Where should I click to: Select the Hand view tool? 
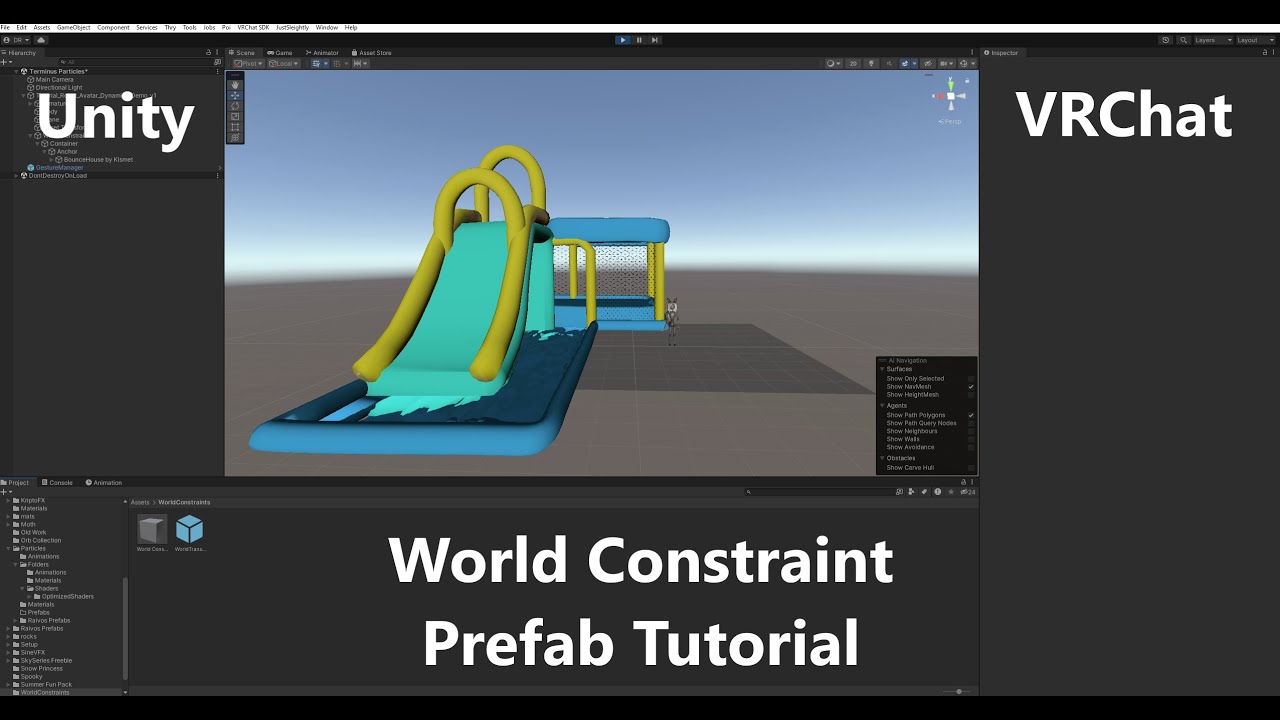[x=235, y=84]
